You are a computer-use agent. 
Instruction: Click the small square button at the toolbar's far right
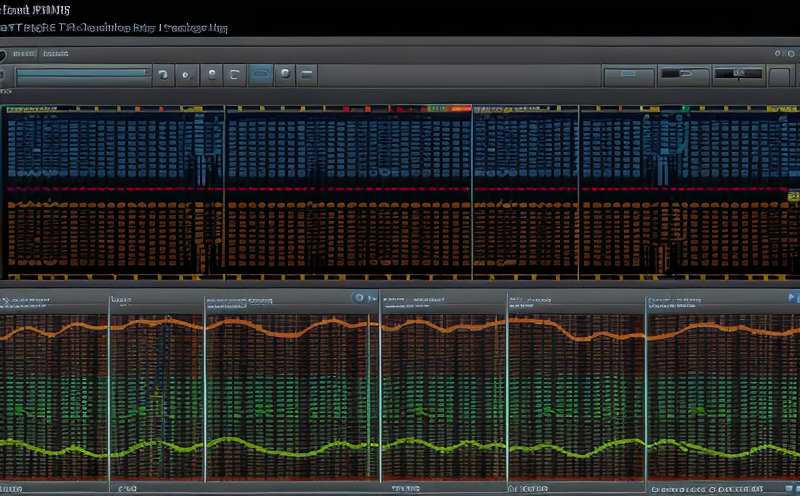click(x=781, y=75)
